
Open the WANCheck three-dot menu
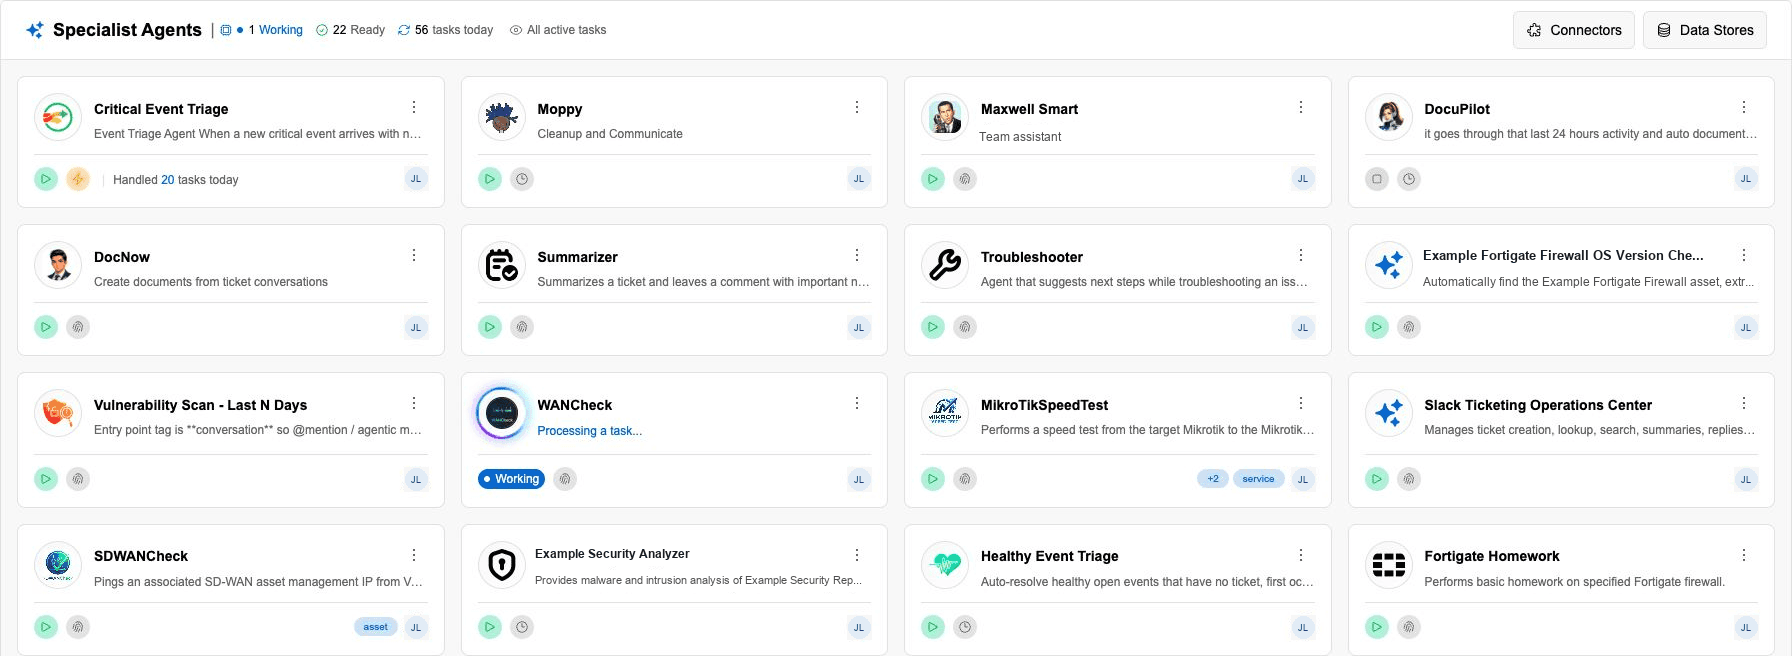pos(857,403)
